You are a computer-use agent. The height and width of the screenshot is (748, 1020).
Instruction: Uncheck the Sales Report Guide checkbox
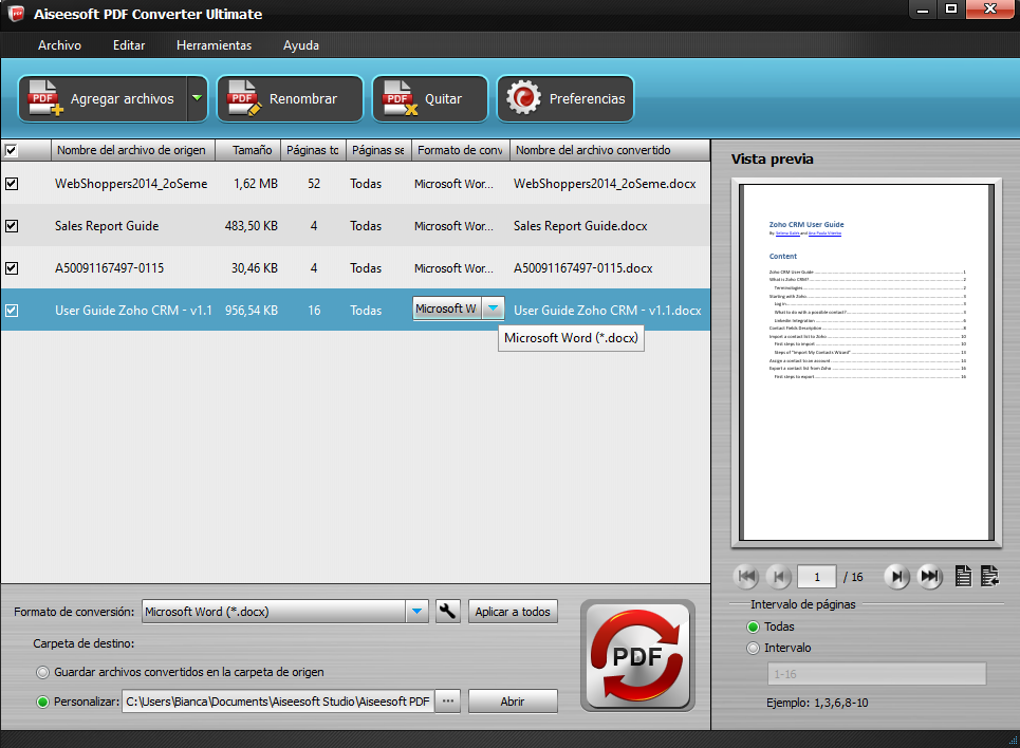click(x=12, y=226)
